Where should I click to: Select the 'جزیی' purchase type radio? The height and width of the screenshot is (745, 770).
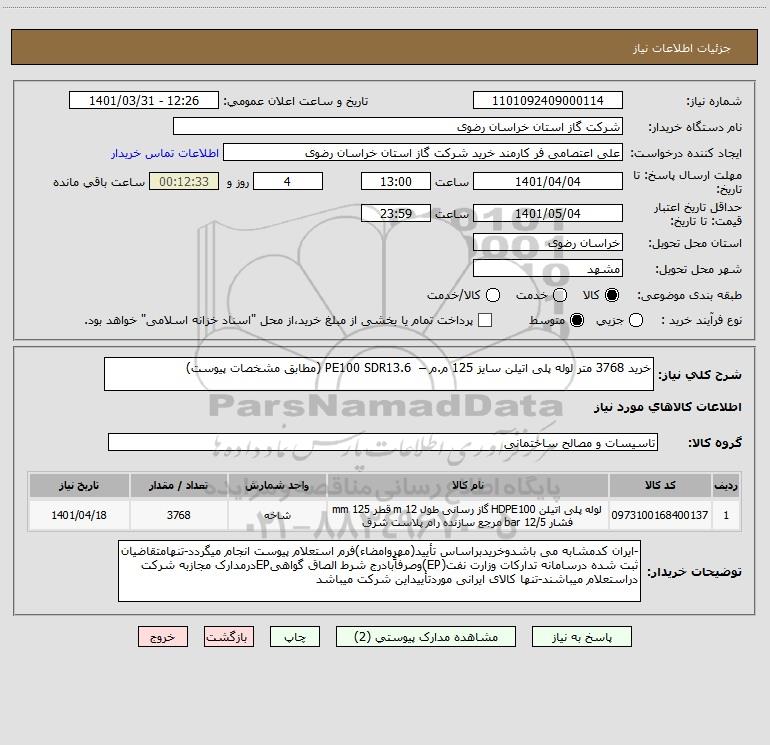coord(635,320)
